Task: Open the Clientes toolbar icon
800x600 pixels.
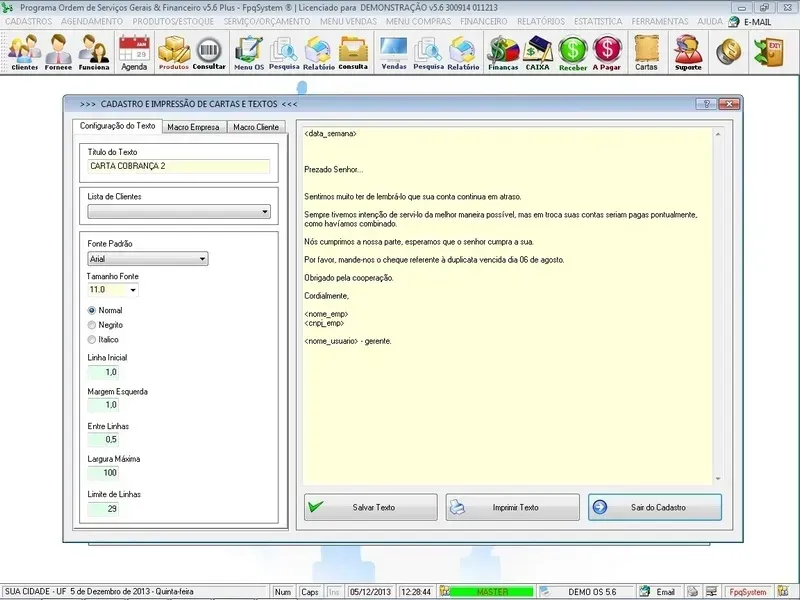Action: click(x=24, y=52)
